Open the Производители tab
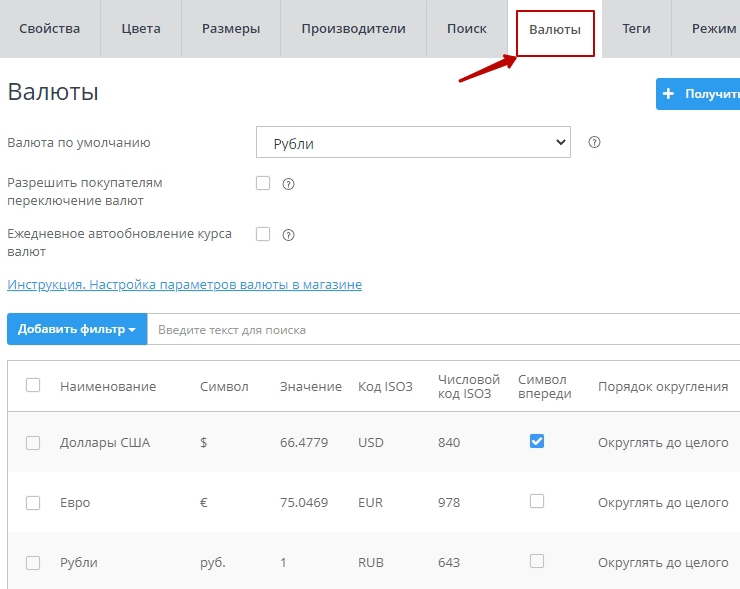 click(x=353, y=29)
